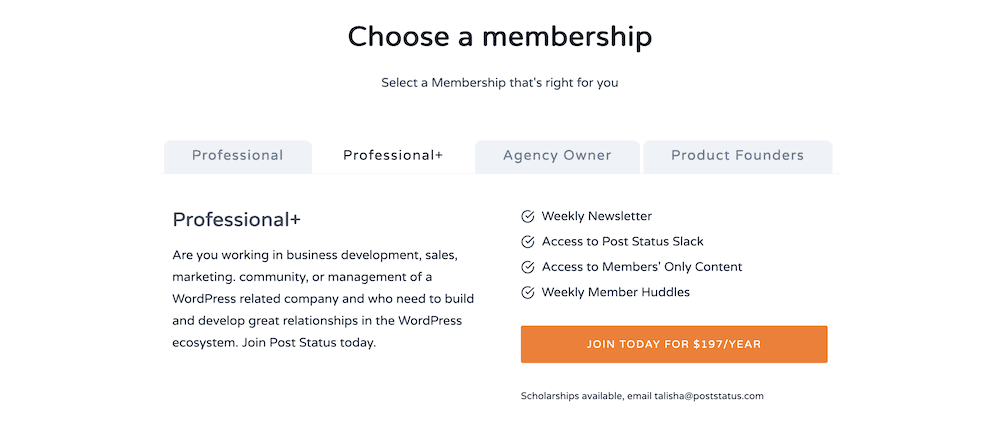This screenshot has width=1000, height=427.
Task: Click the checkmark icon beside Weekly Member Huddles
Action: coord(527,293)
